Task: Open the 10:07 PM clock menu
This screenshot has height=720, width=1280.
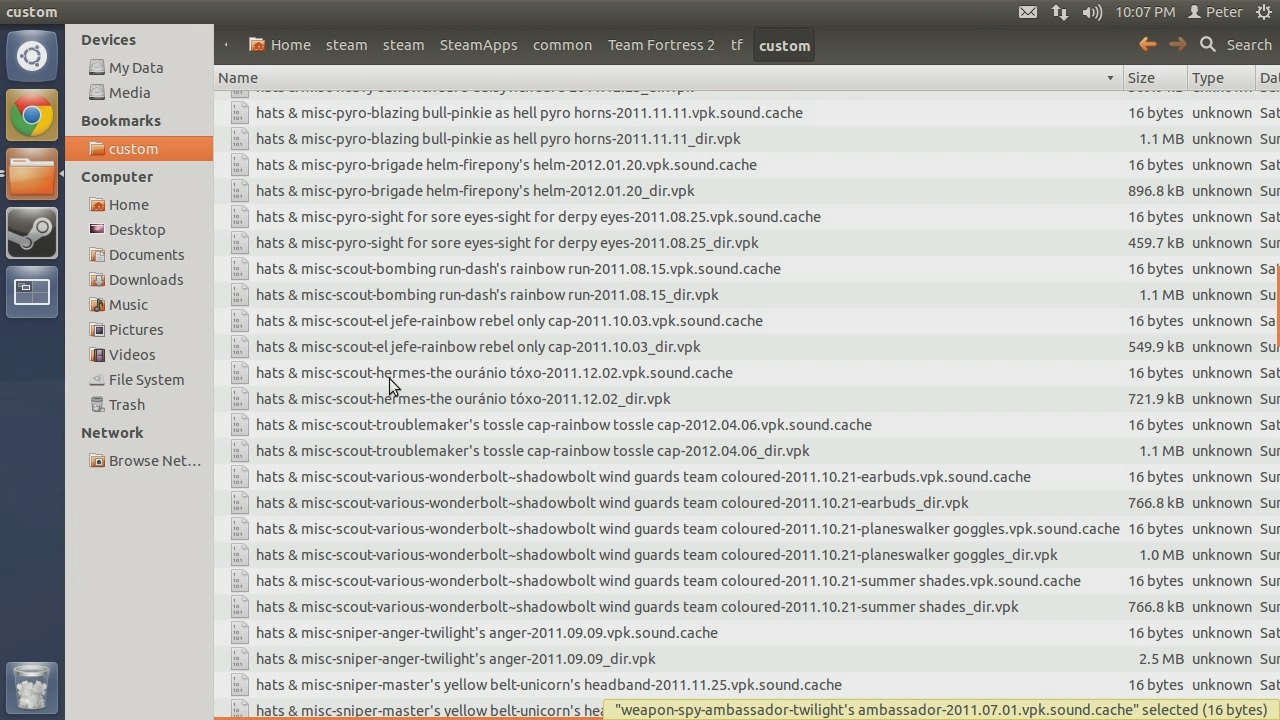Action: pos(1145,12)
